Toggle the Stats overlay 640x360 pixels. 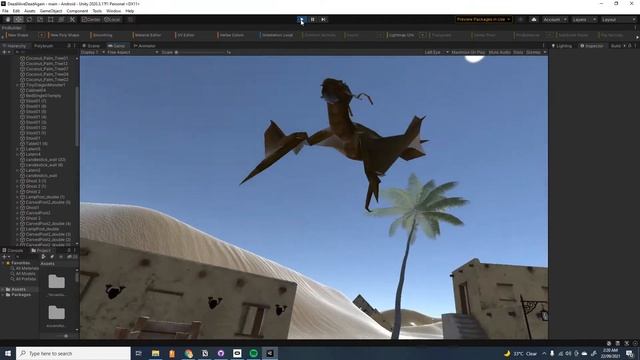click(518, 53)
